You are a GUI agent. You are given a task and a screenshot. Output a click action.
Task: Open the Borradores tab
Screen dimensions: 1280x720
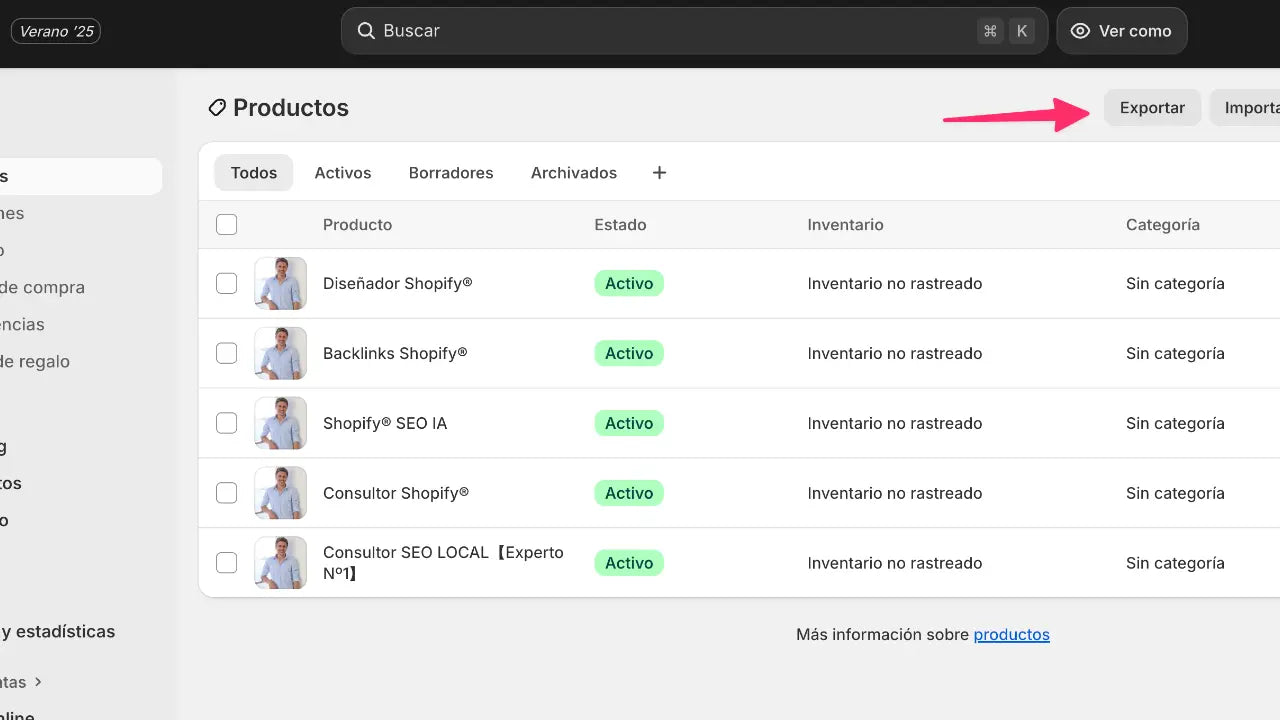(x=451, y=172)
